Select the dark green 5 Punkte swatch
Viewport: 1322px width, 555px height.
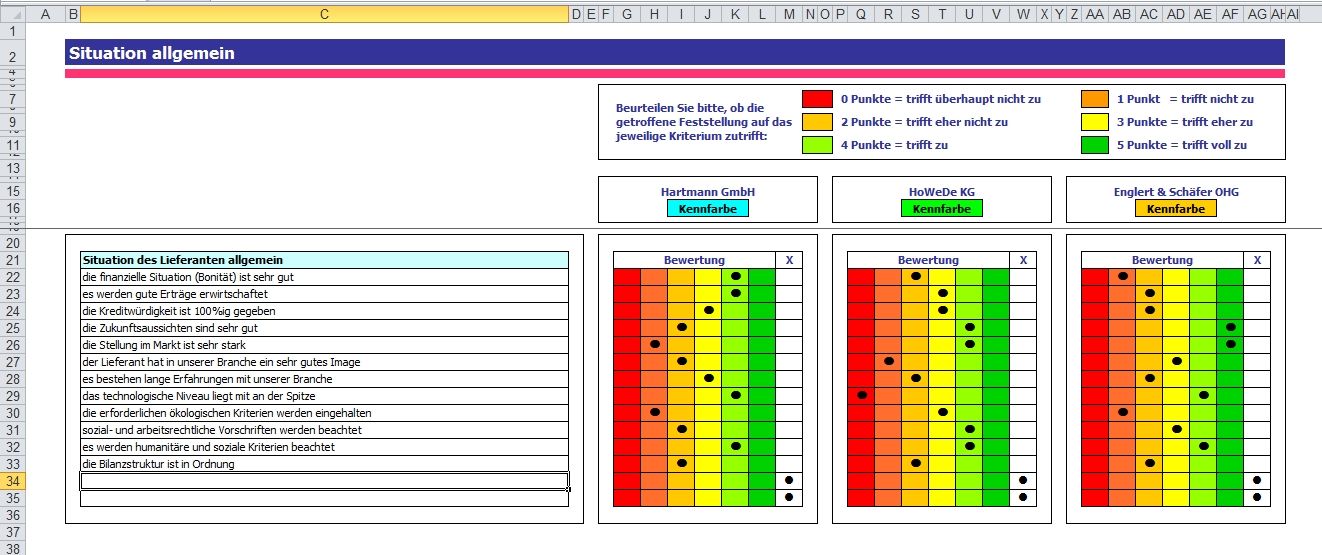click(x=1095, y=144)
